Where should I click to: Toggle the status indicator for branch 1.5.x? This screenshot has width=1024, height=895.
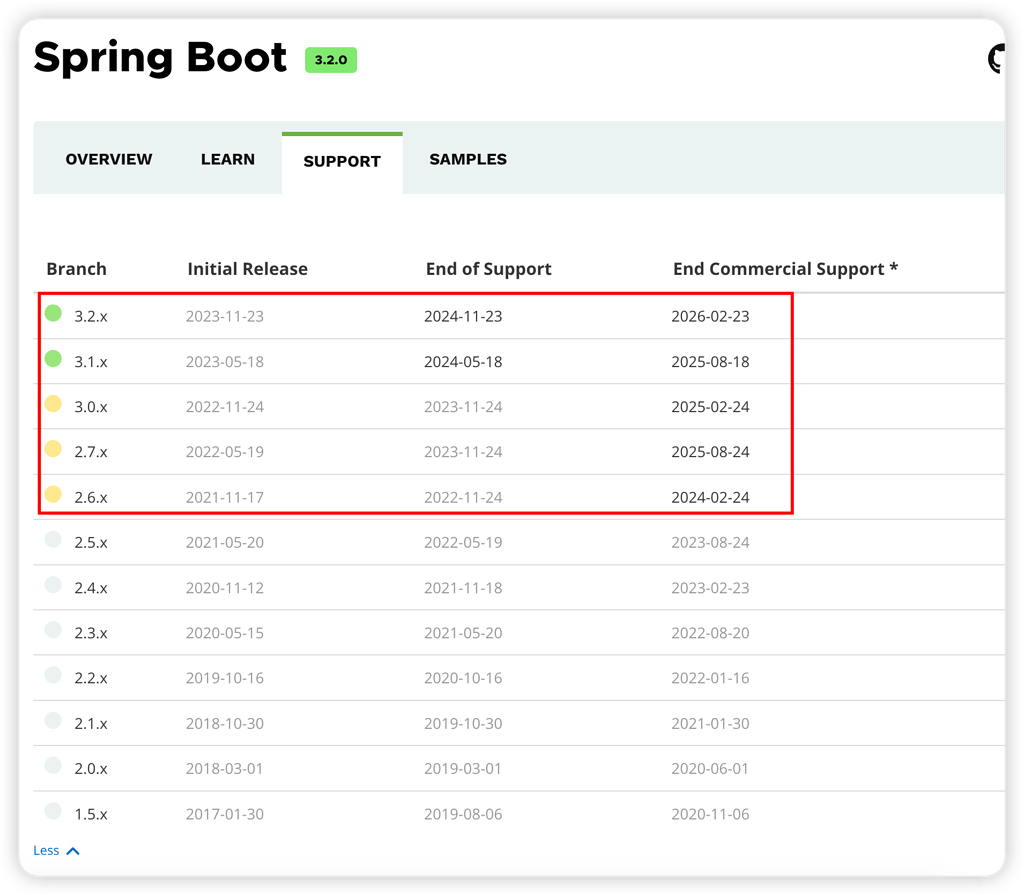click(x=52, y=811)
